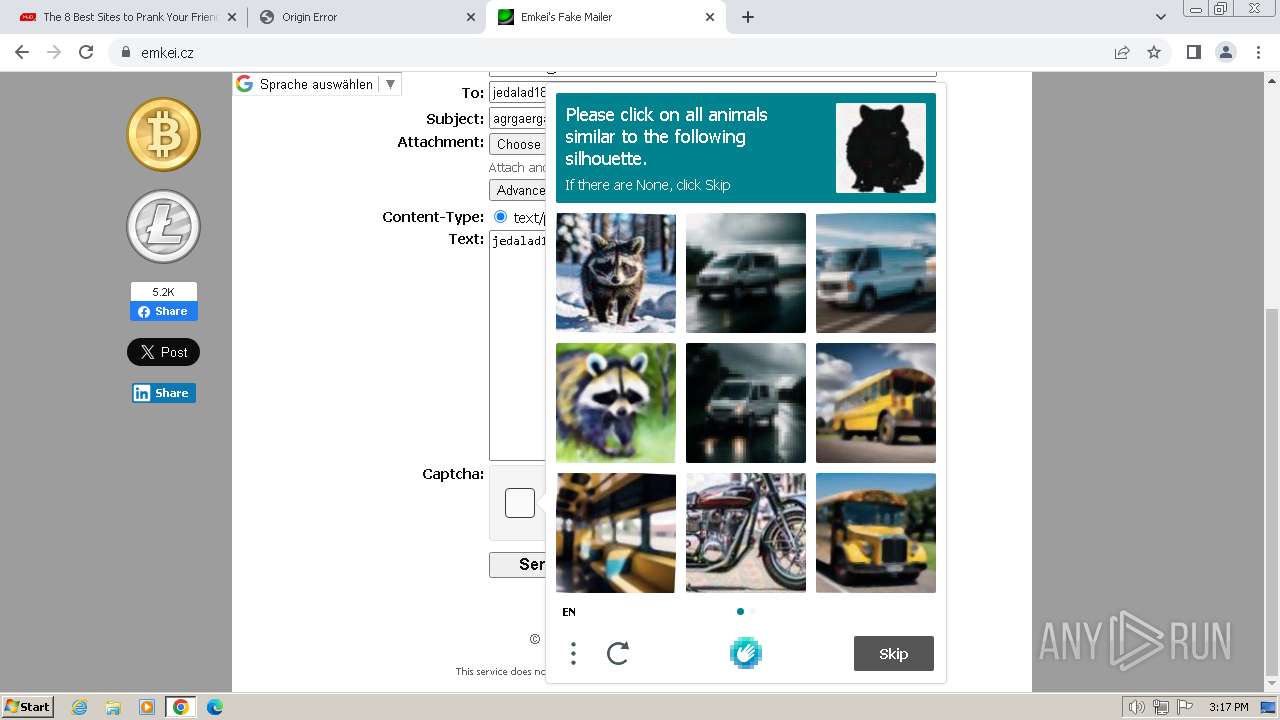The height and width of the screenshot is (720, 1280).
Task: Select the text/plain content-type radio
Action: (x=501, y=217)
